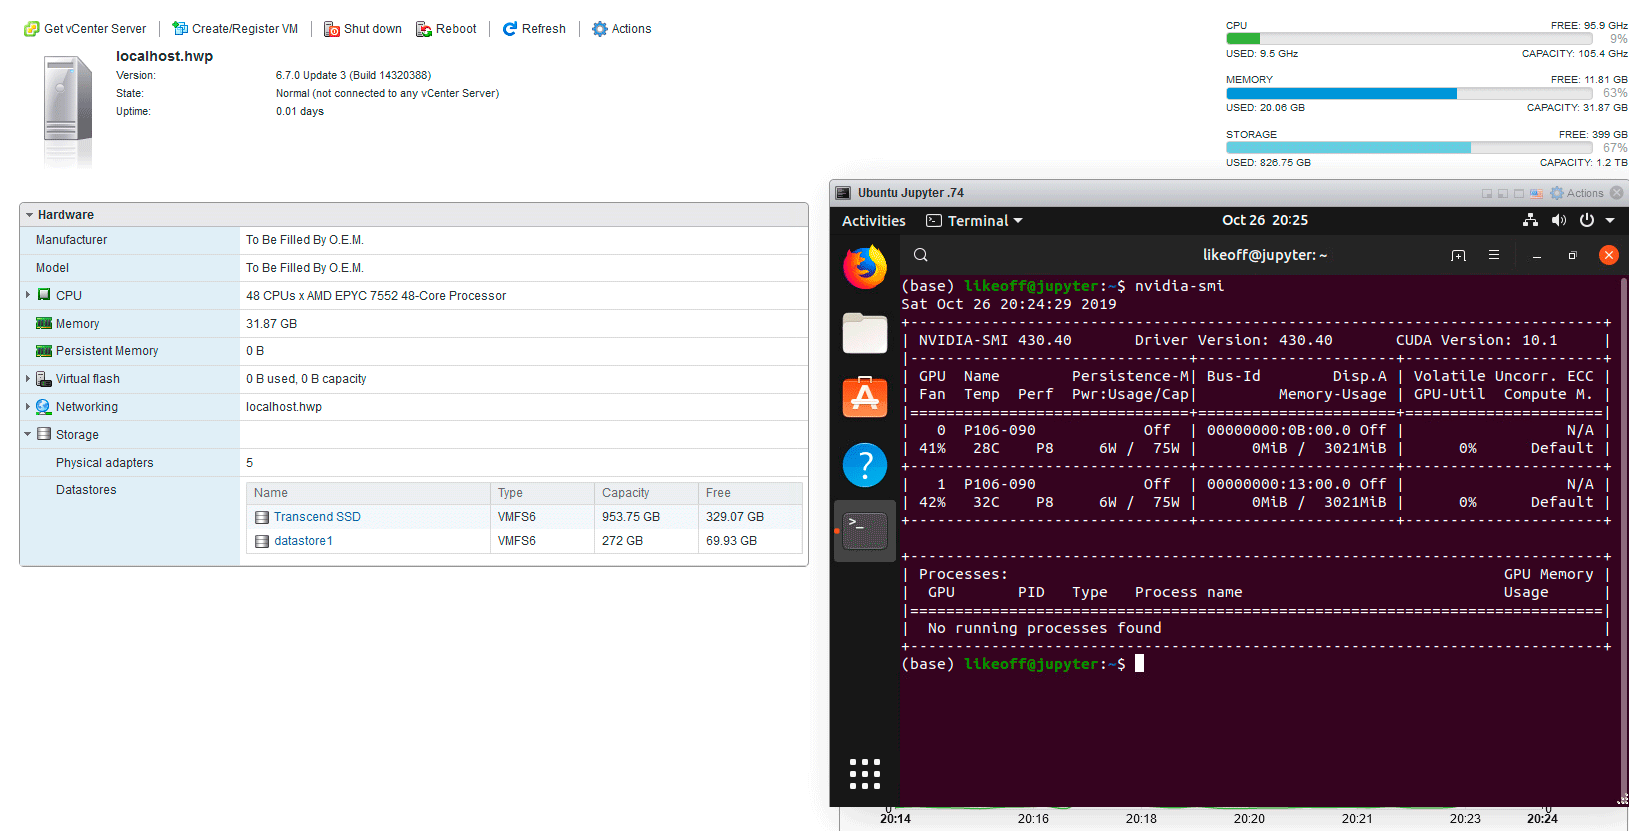Screen dimensions: 1629x831
Task: Expand the Virtual flash row
Action: pyautogui.click(x=28, y=379)
